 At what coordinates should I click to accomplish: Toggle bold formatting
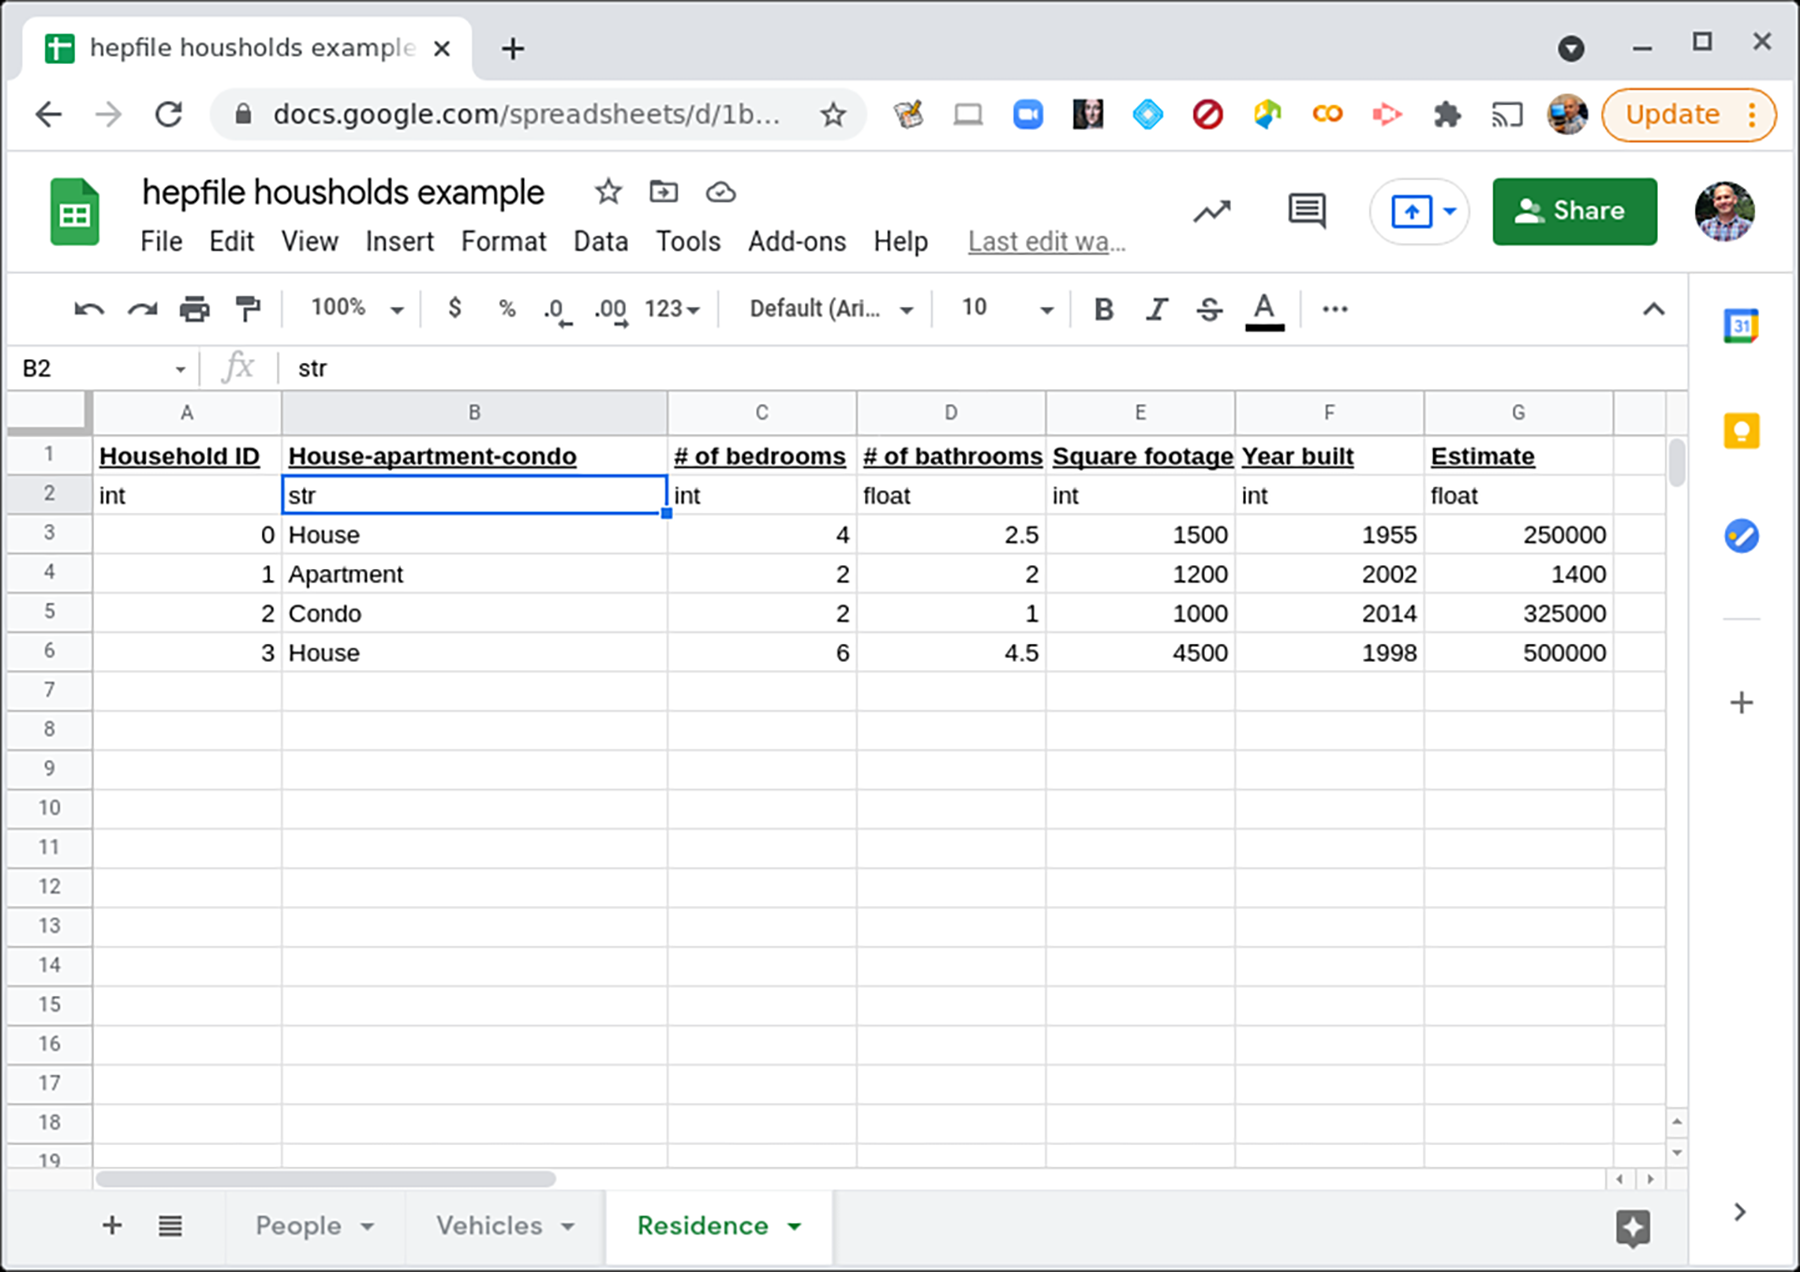point(1103,309)
